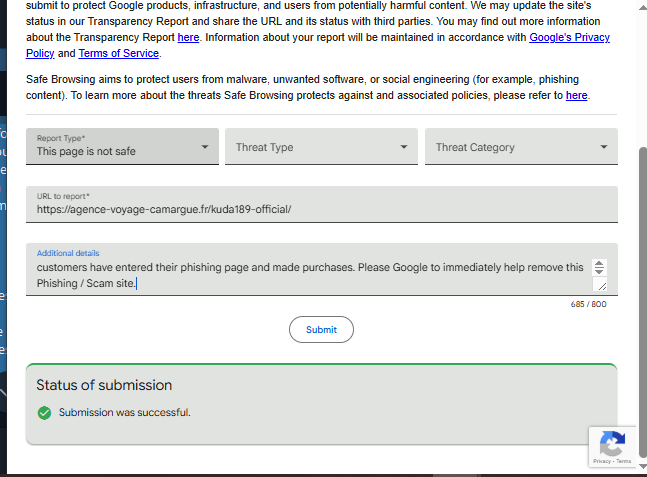The width and height of the screenshot is (647, 477).
Task: Click the '685 / 800' character counter
Action: pos(588,305)
